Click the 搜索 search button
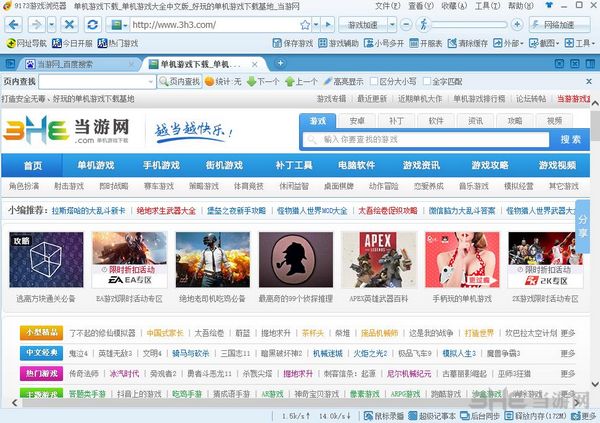Viewport: 600px width, 423px height. [570, 140]
